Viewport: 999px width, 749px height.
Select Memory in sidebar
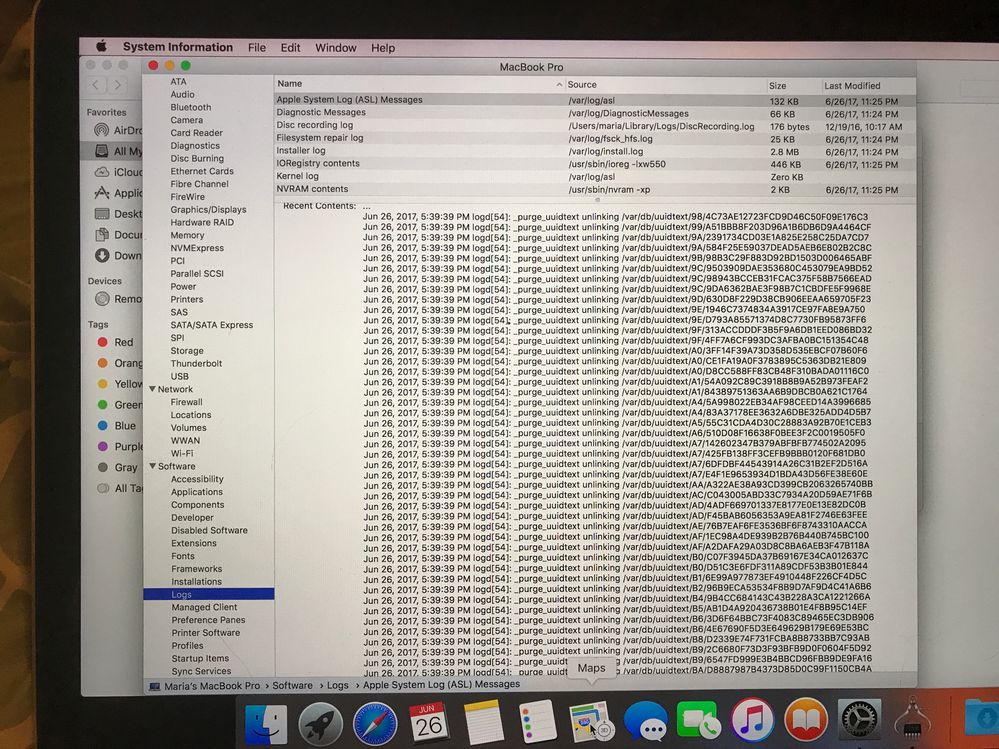(x=187, y=235)
